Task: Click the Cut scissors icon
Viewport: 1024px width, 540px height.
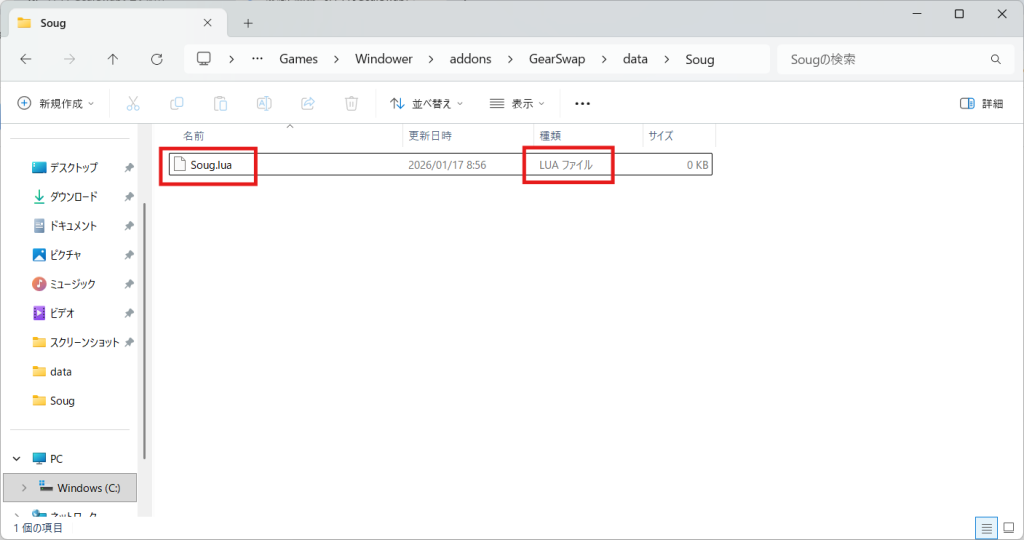Action: (133, 103)
